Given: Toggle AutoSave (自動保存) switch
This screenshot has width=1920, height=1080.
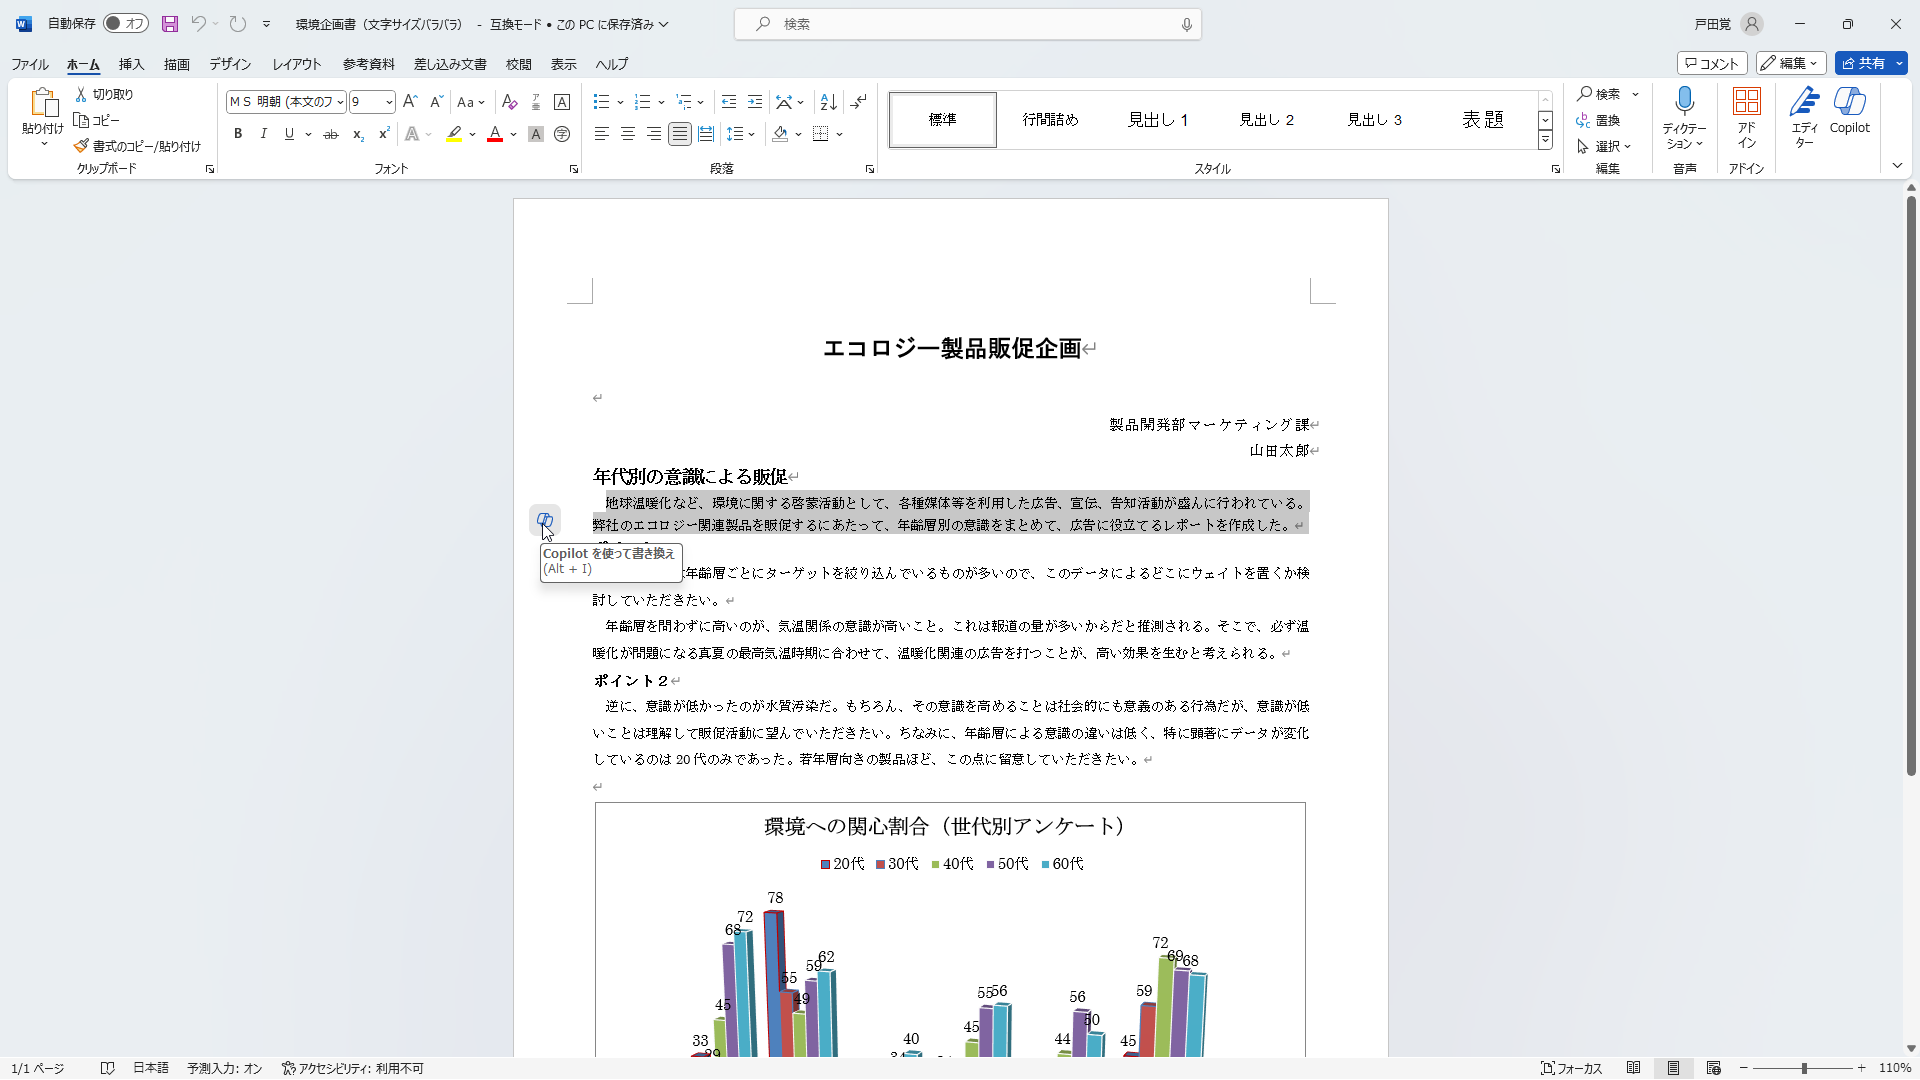Looking at the screenshot, I should pyautogui.click(x=126, y=23).
